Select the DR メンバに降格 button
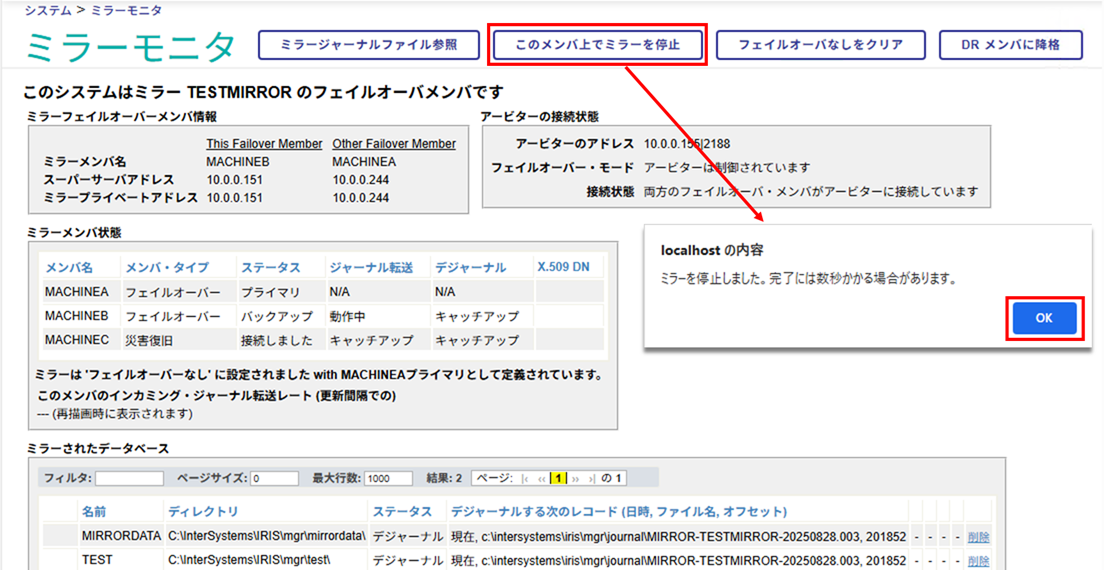Viewport: 1104px width, 570px height. point(1010,45)
